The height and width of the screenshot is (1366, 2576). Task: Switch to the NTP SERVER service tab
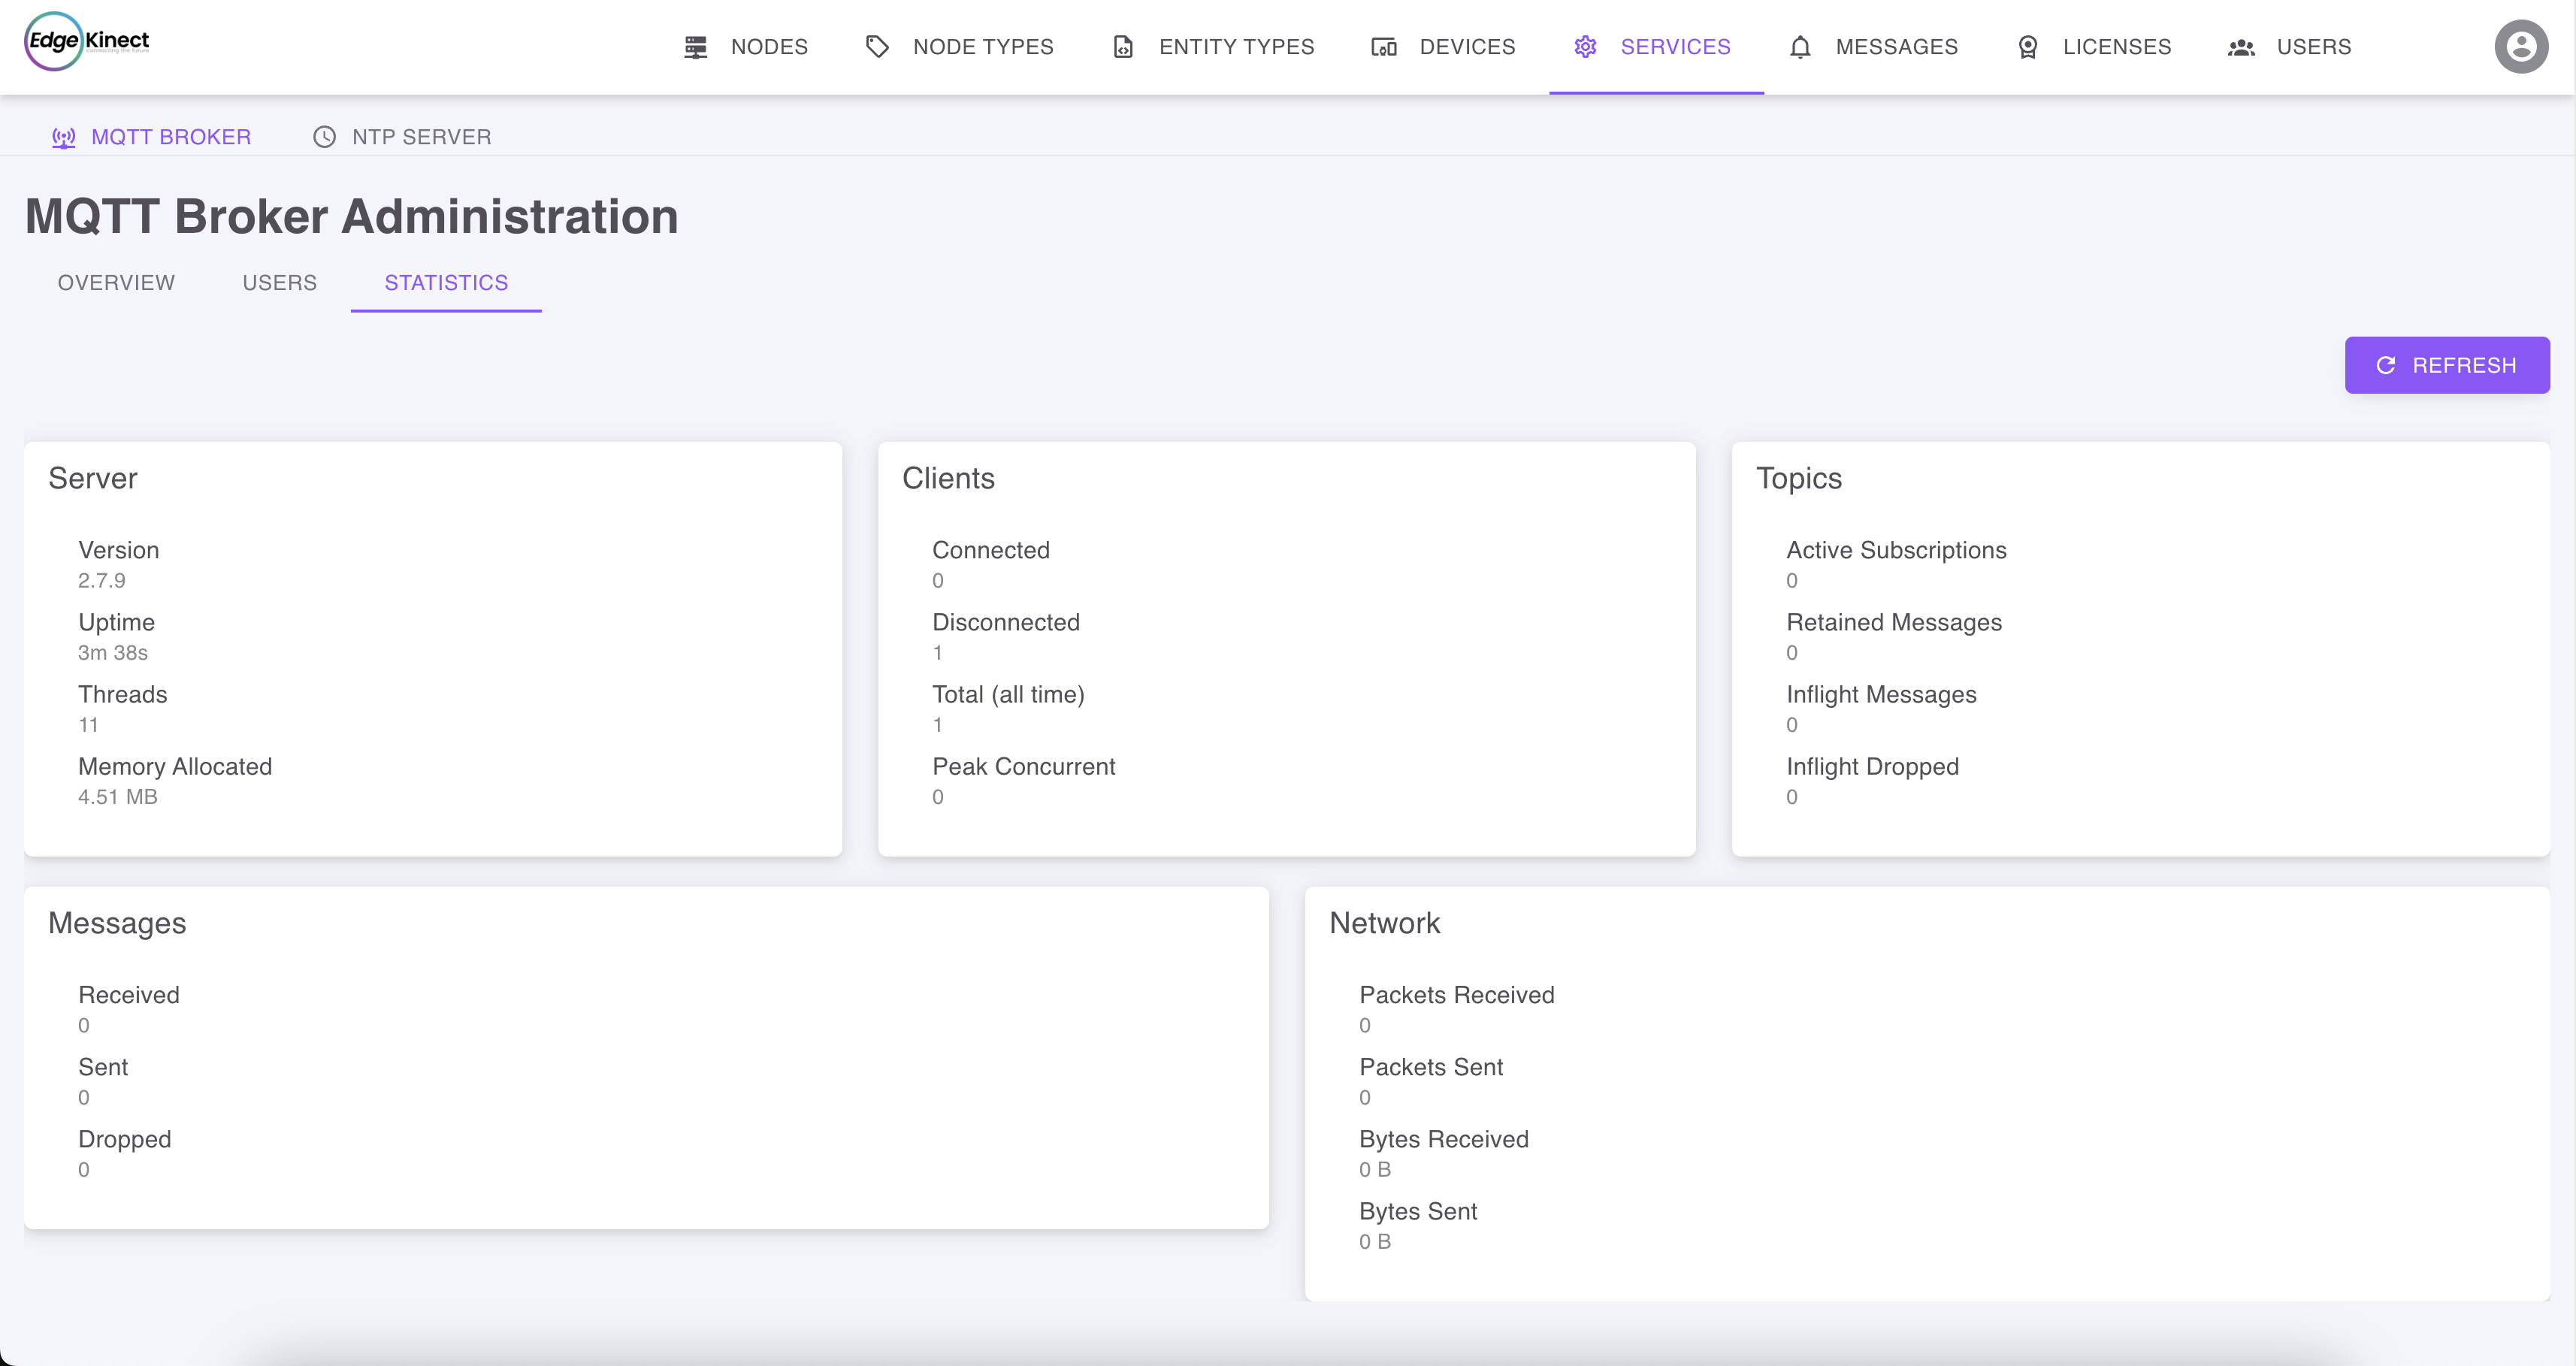click(x=402, y=137)
